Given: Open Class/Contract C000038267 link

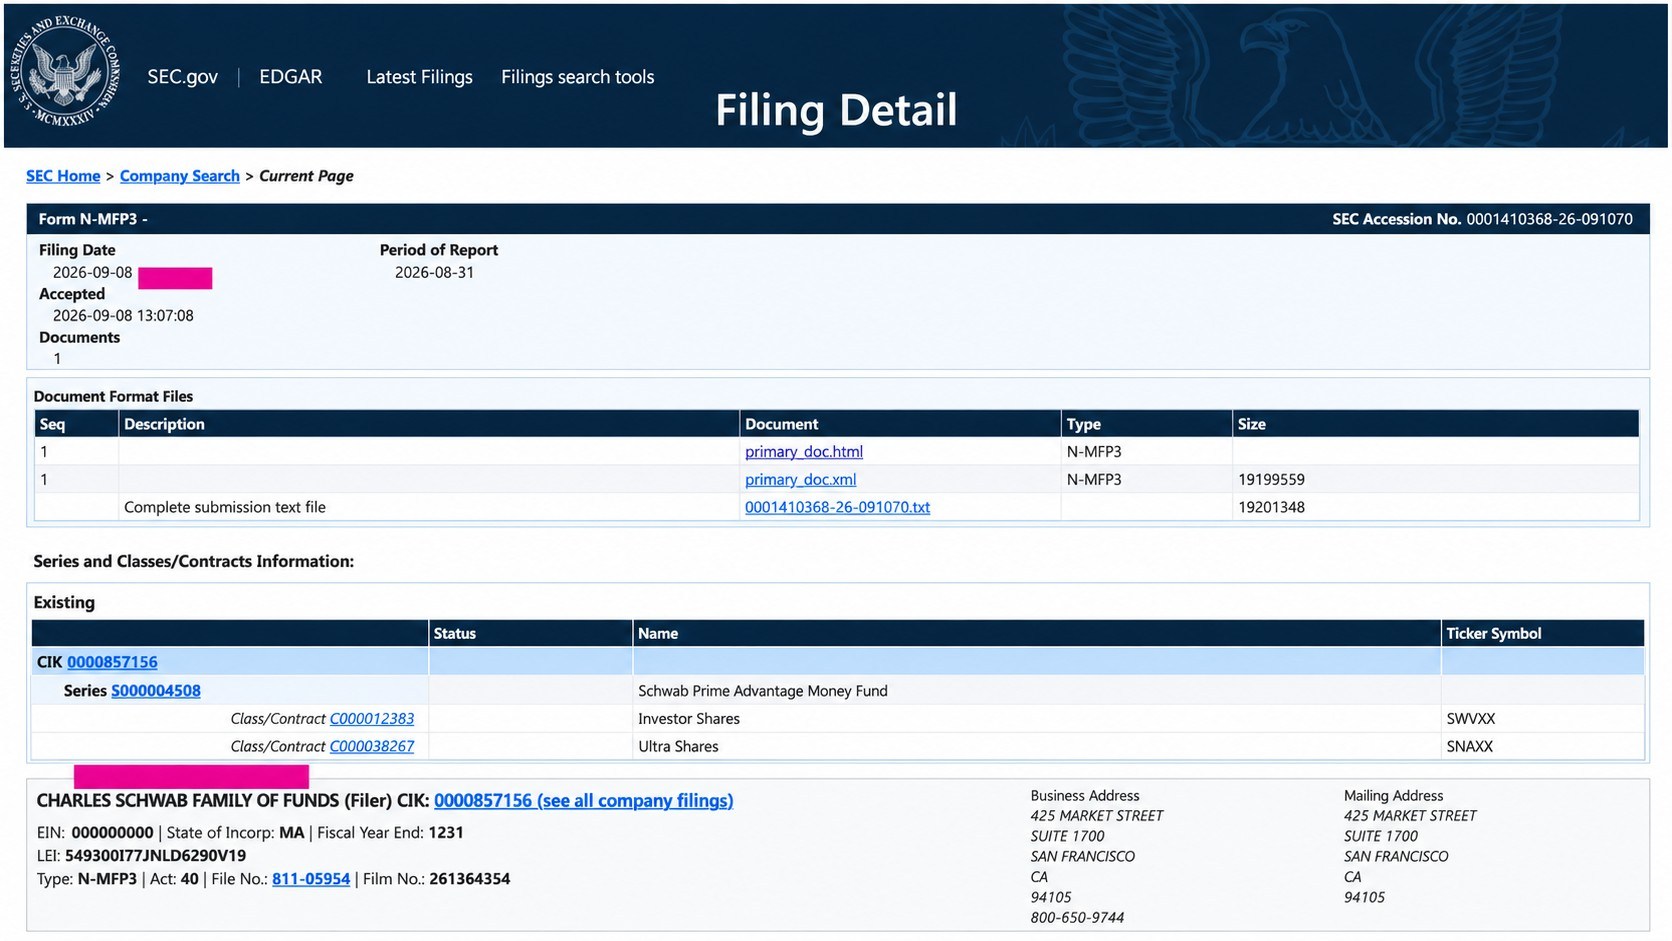Looking at the screenshot, I should (372, 747).
